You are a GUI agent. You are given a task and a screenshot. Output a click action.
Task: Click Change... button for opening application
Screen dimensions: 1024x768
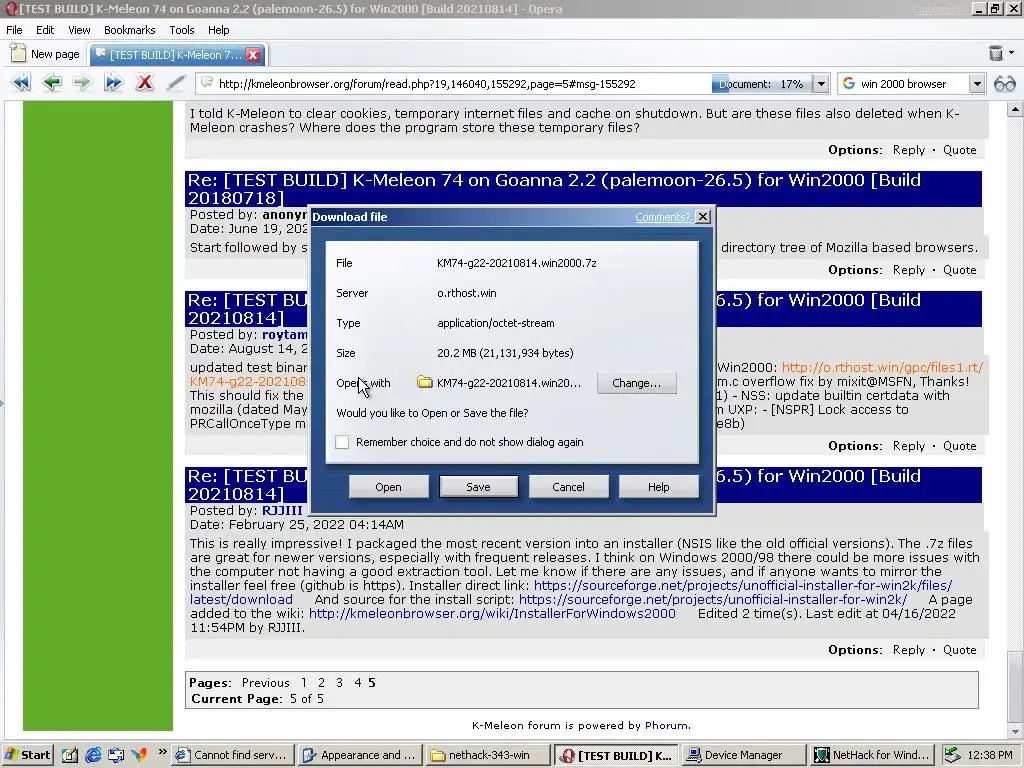tap(637, 383)
